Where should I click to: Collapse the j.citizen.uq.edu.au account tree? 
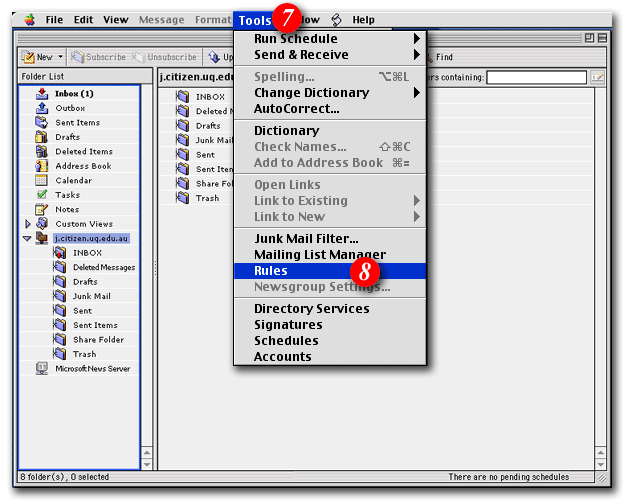coord(28,239)
